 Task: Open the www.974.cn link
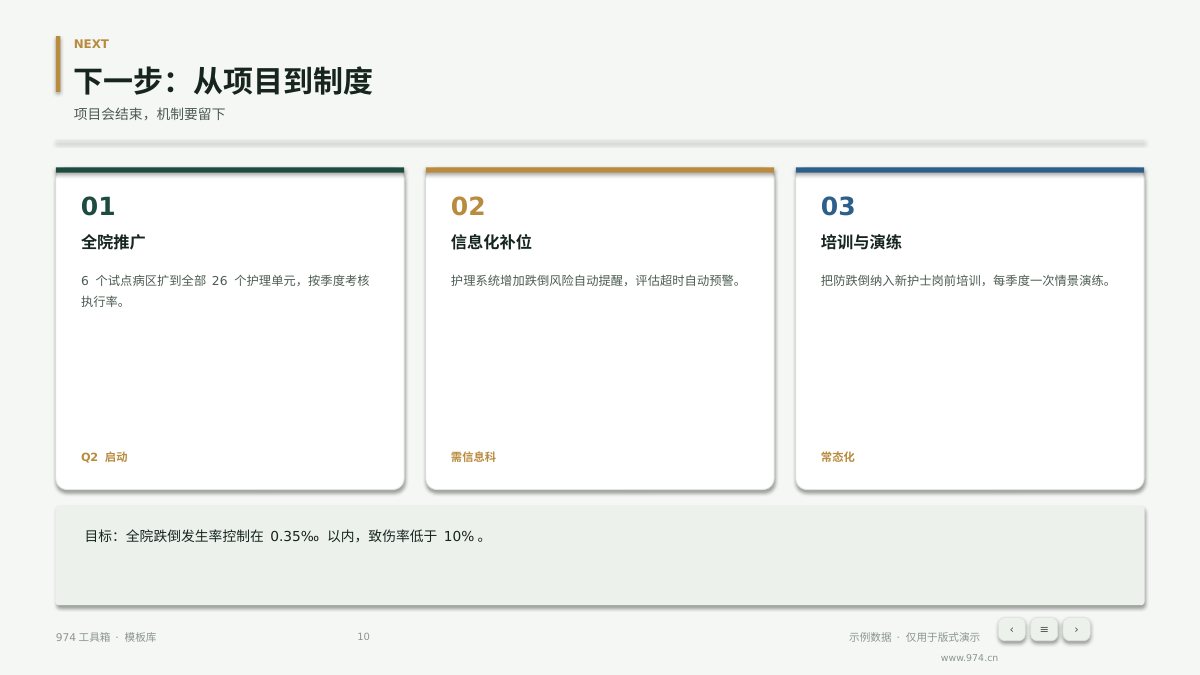pyautogui.click(x=969, y=658)
